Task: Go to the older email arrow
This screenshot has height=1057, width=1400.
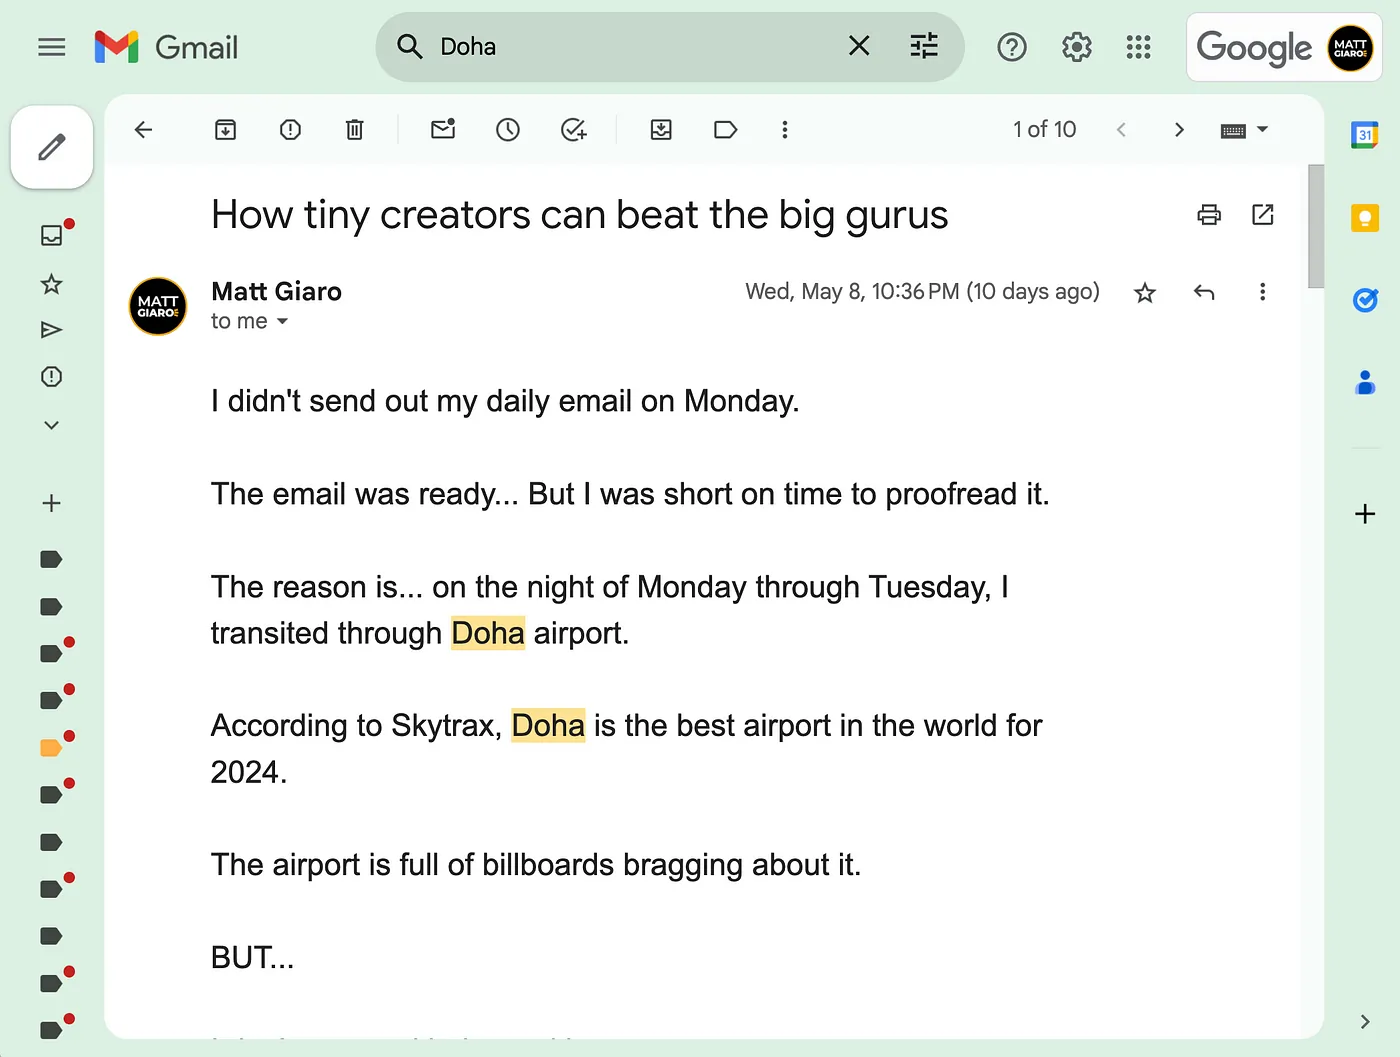Action: (1179, 130)
